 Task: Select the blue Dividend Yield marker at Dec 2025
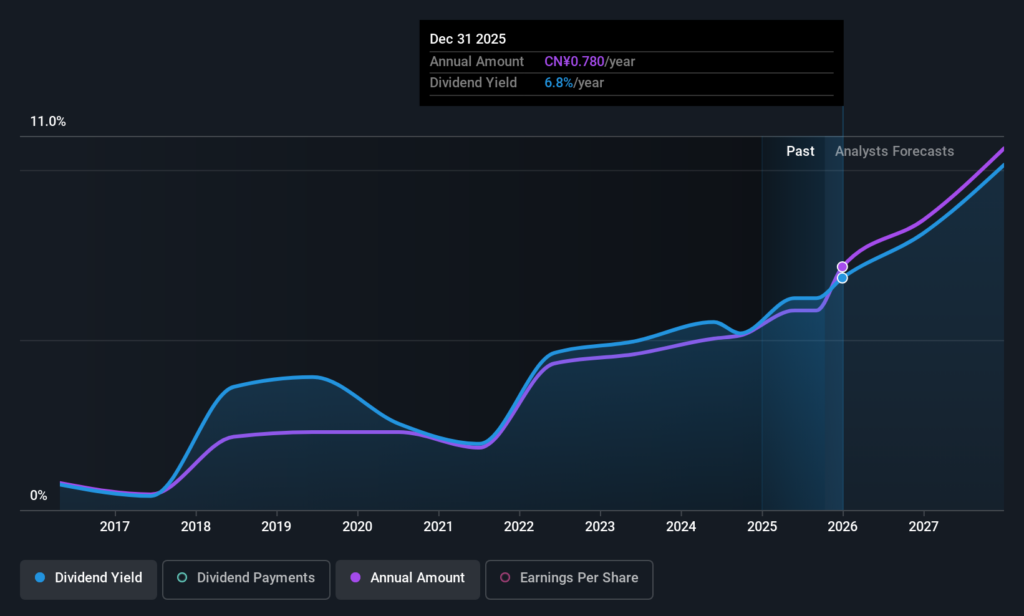click(x=843, y=278)
